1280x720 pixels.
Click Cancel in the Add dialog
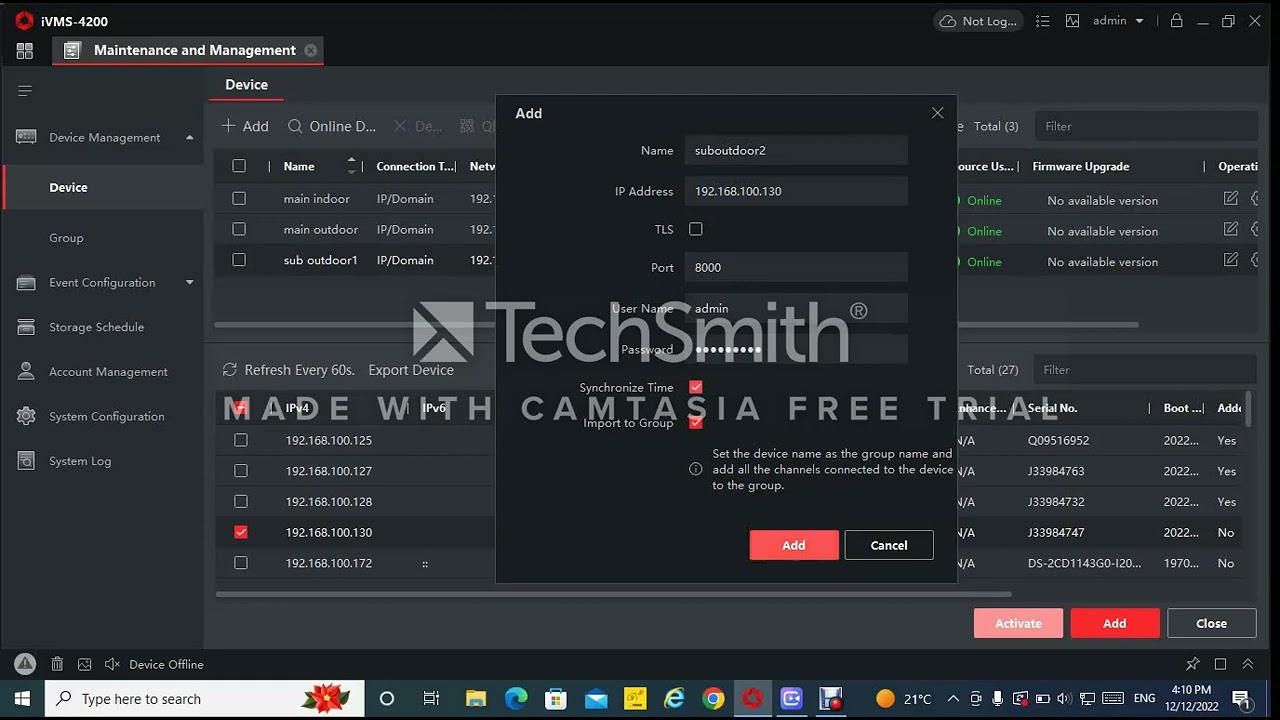point(889,545)
